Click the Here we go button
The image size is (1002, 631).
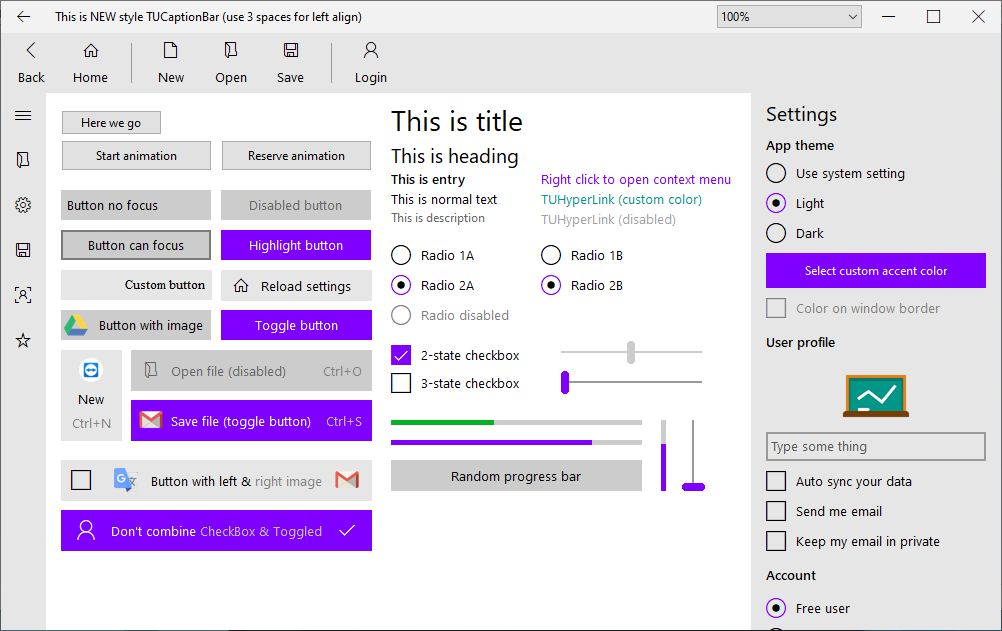click(x=111, y=123)
